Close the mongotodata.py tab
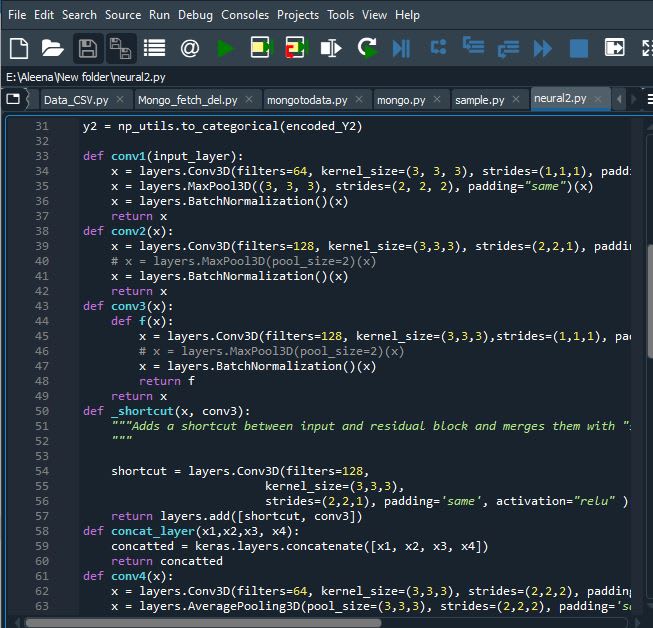653x628 pixels. click(359, 99)
